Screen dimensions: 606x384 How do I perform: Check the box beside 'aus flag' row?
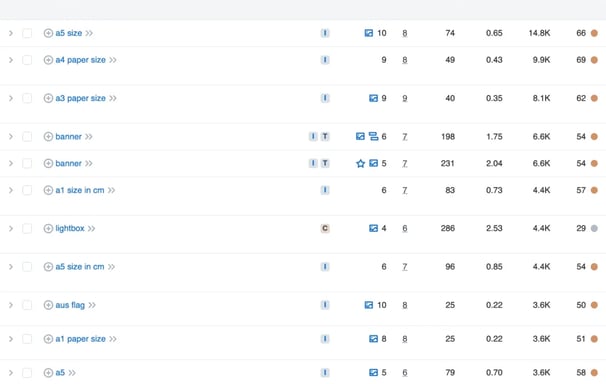coord(27,305)
